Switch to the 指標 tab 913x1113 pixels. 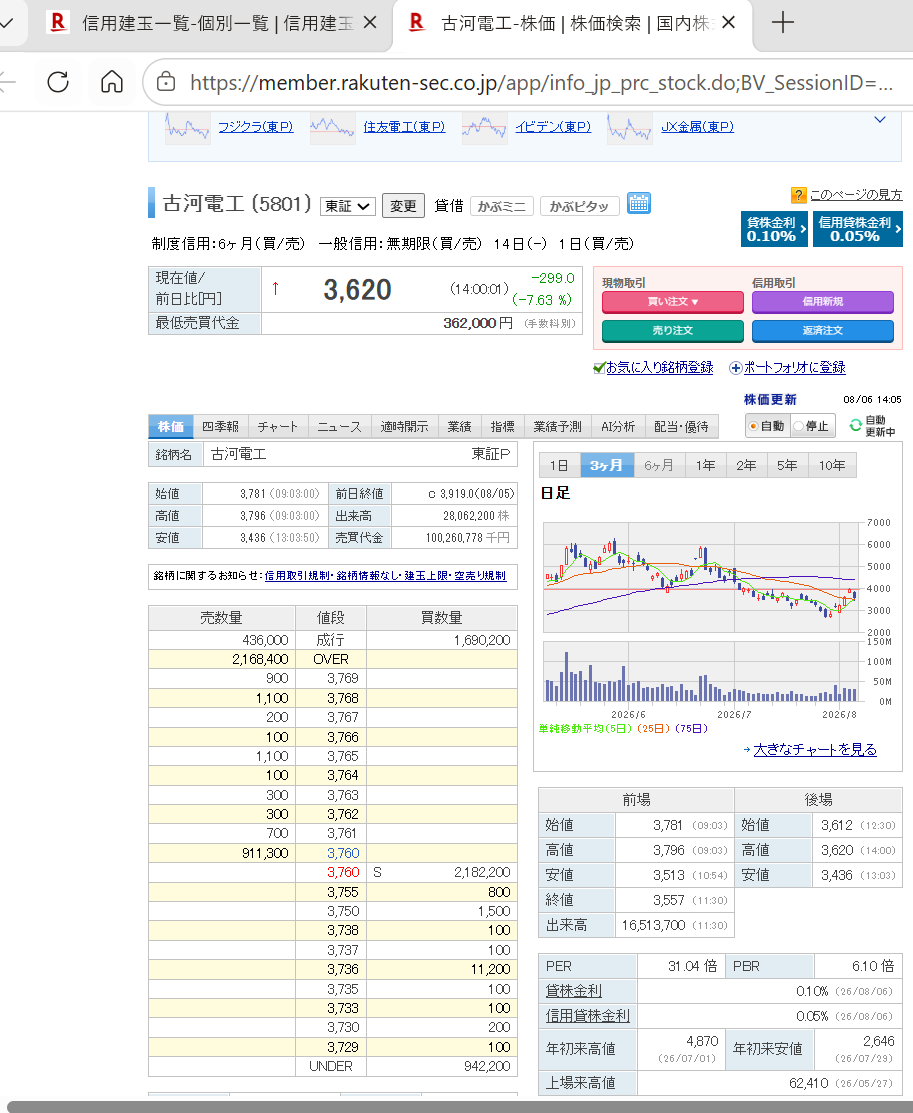click(x=503, y=427)
